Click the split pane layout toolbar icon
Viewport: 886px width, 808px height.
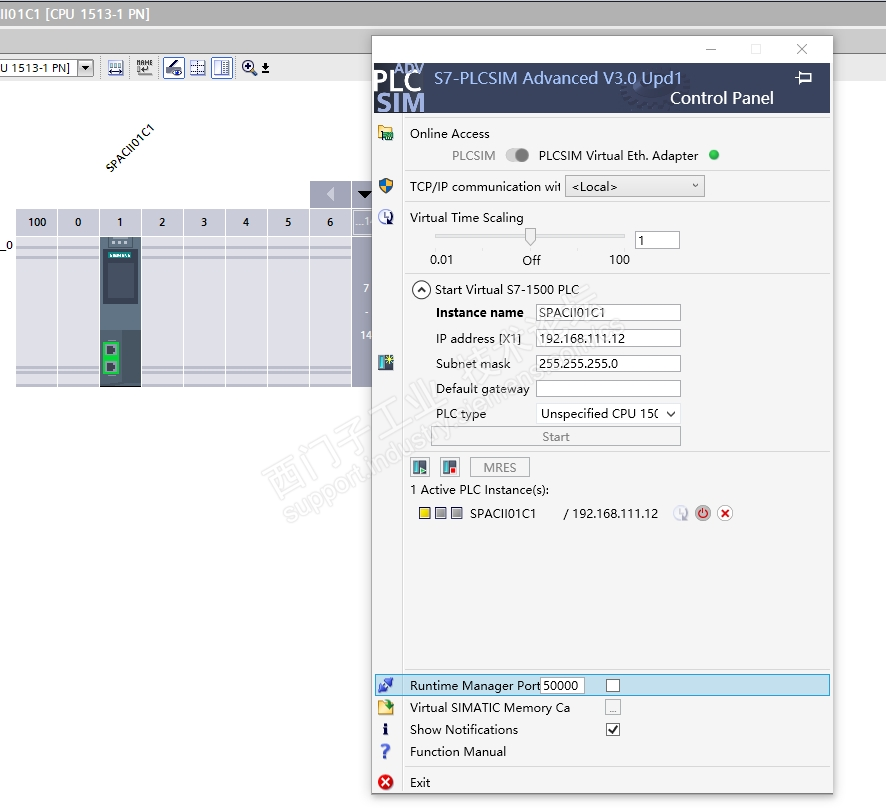(222, 68)
